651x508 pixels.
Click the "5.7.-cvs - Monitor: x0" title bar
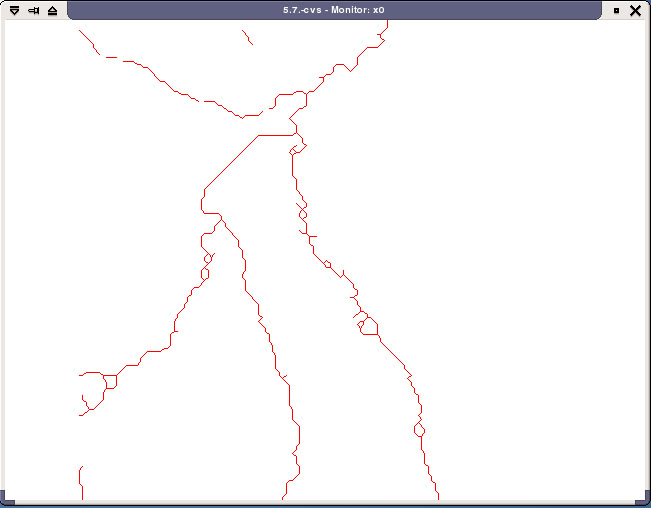tap(334, 10)
